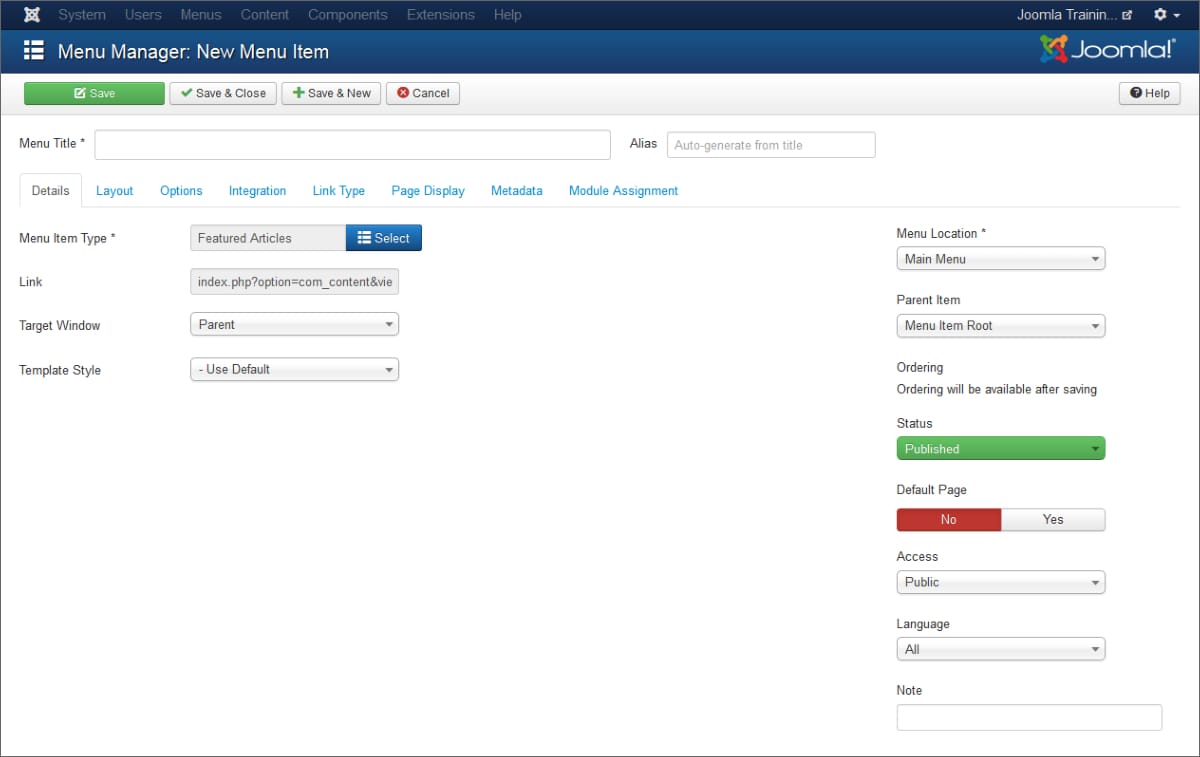The width and height of the screenshot is (1200, 757).
Task: Click the external link icon next to Joomla Trainin...
Action: tap(1126, 14)
